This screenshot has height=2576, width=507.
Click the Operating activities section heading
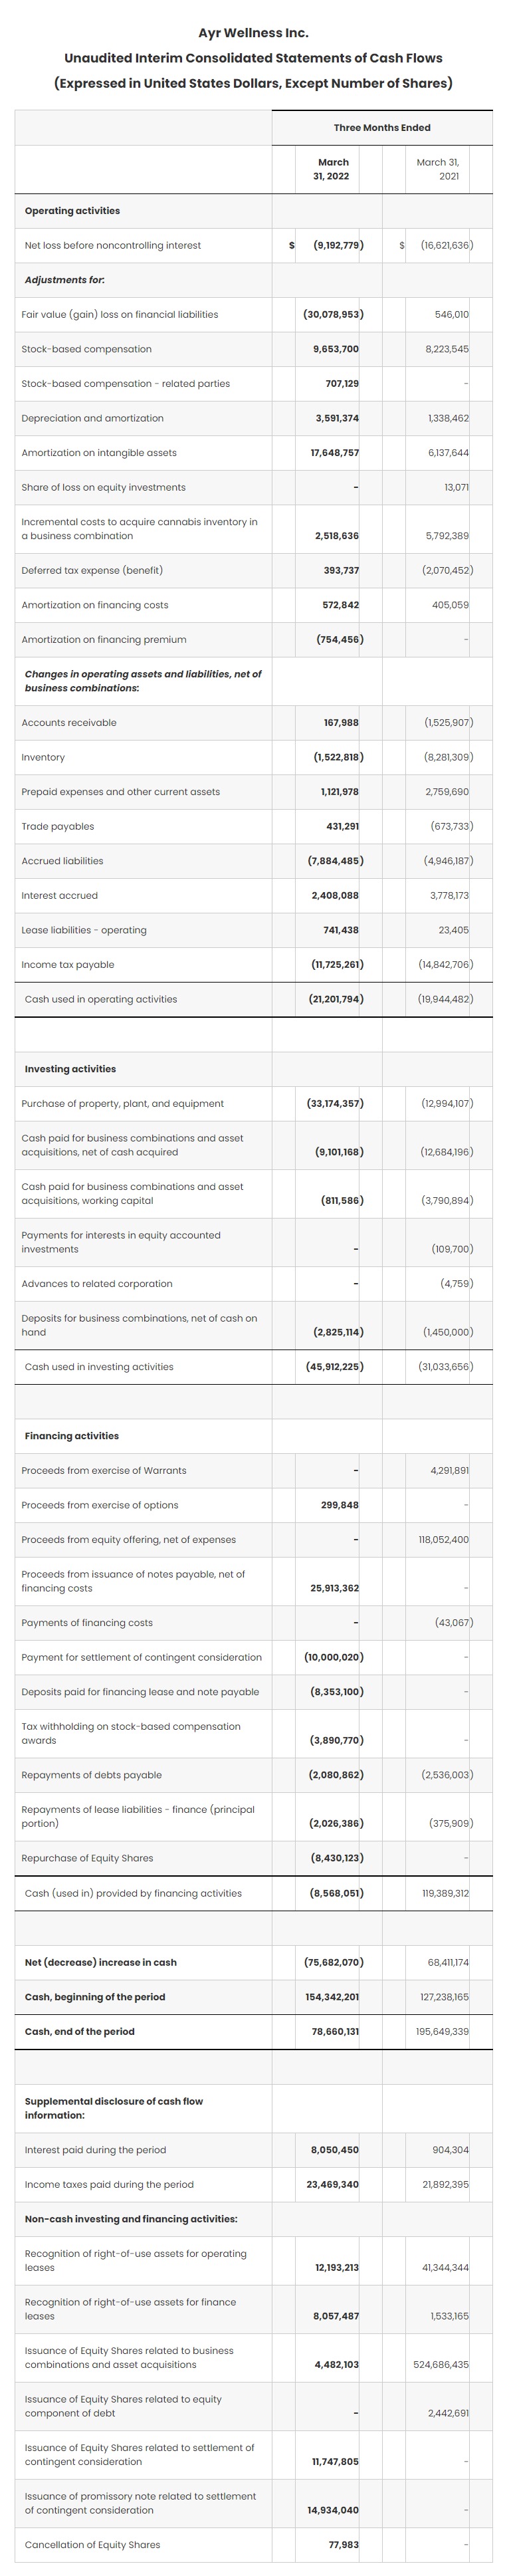point(72,211)
